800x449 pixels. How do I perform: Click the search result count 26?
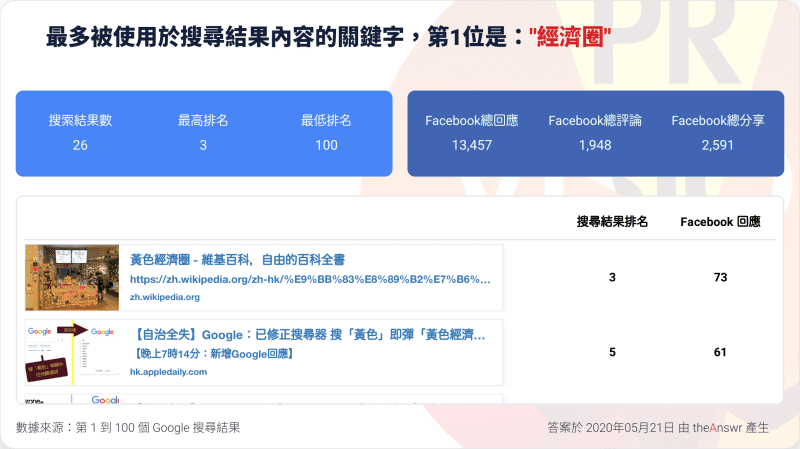(x=80, y=145)
